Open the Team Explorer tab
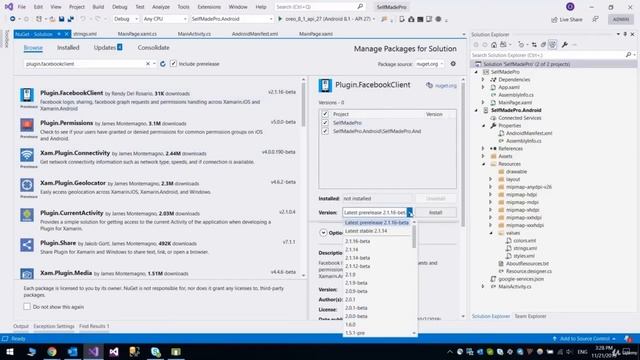 [530, 316]
